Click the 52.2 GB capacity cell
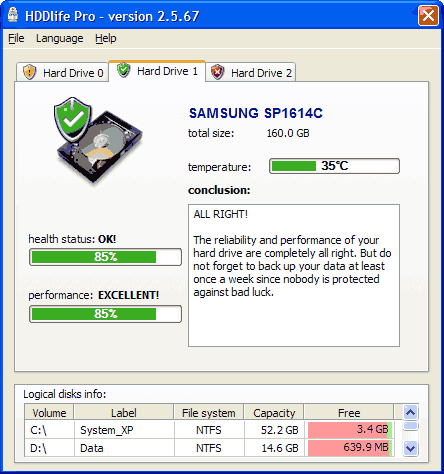The width and height of the screenshot is (444, 474). point(274,430)
